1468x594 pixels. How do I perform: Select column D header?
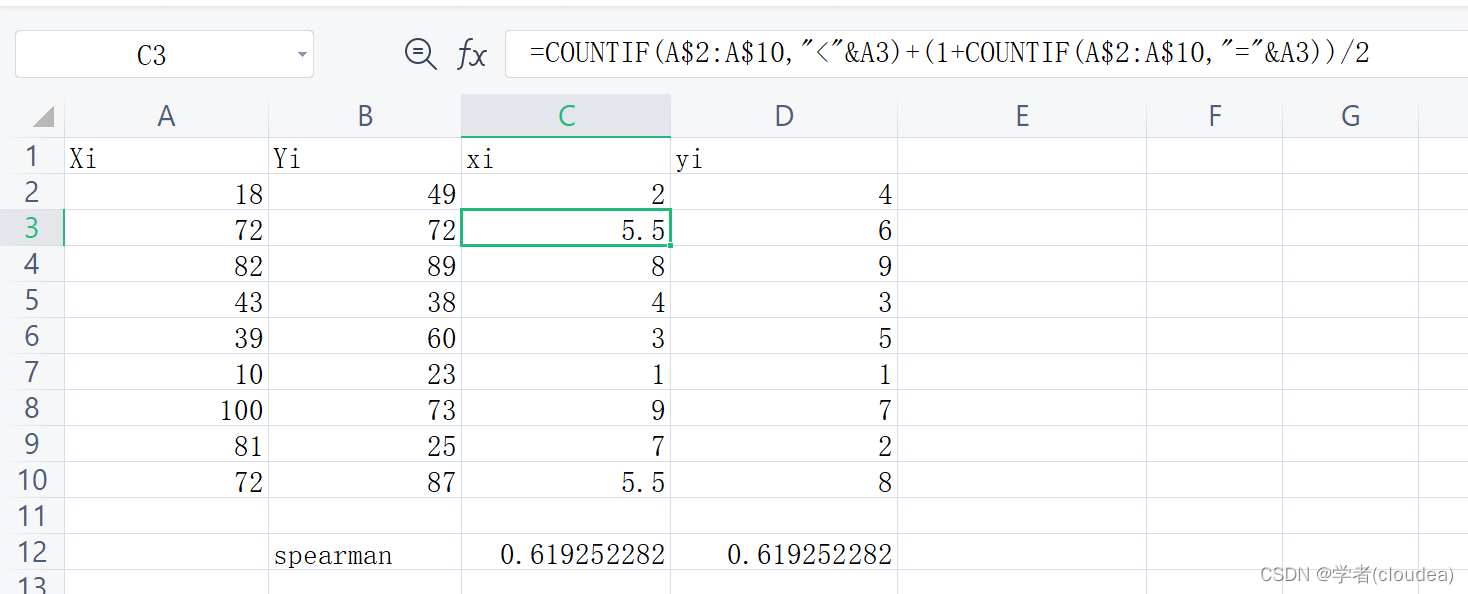[x=784, y=116]
